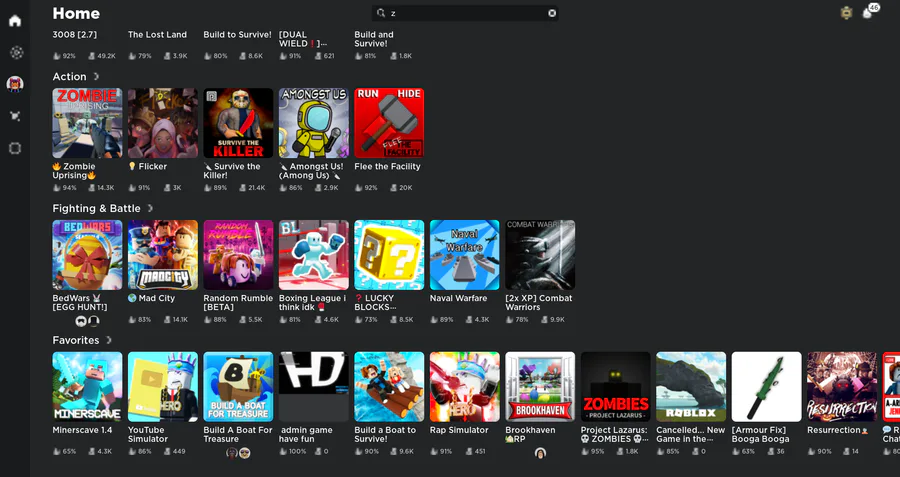Open the HD admin game thumbnail
Viewport: 900px width, 477px height.
314,387
